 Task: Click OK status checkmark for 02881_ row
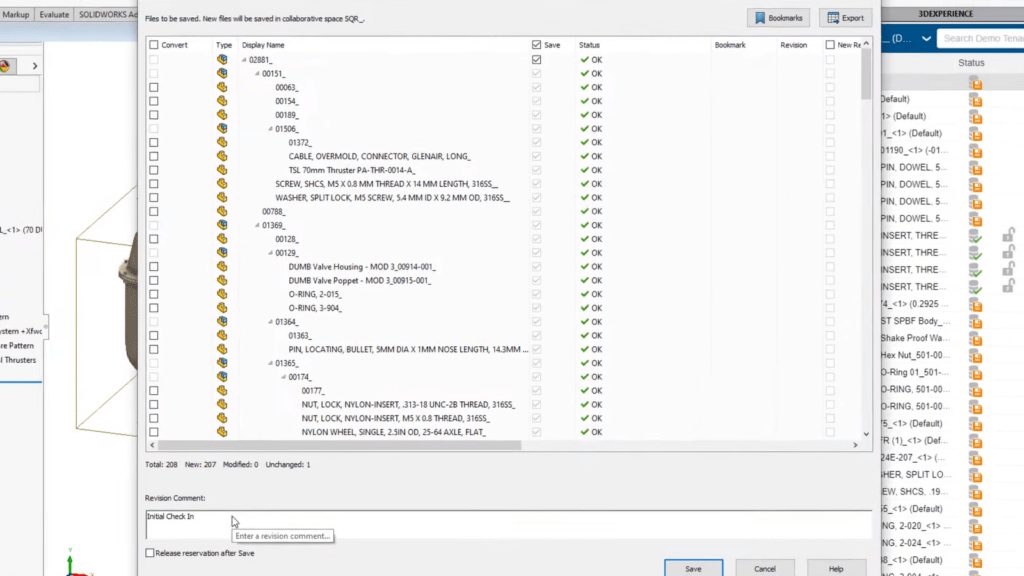point(584,59)
